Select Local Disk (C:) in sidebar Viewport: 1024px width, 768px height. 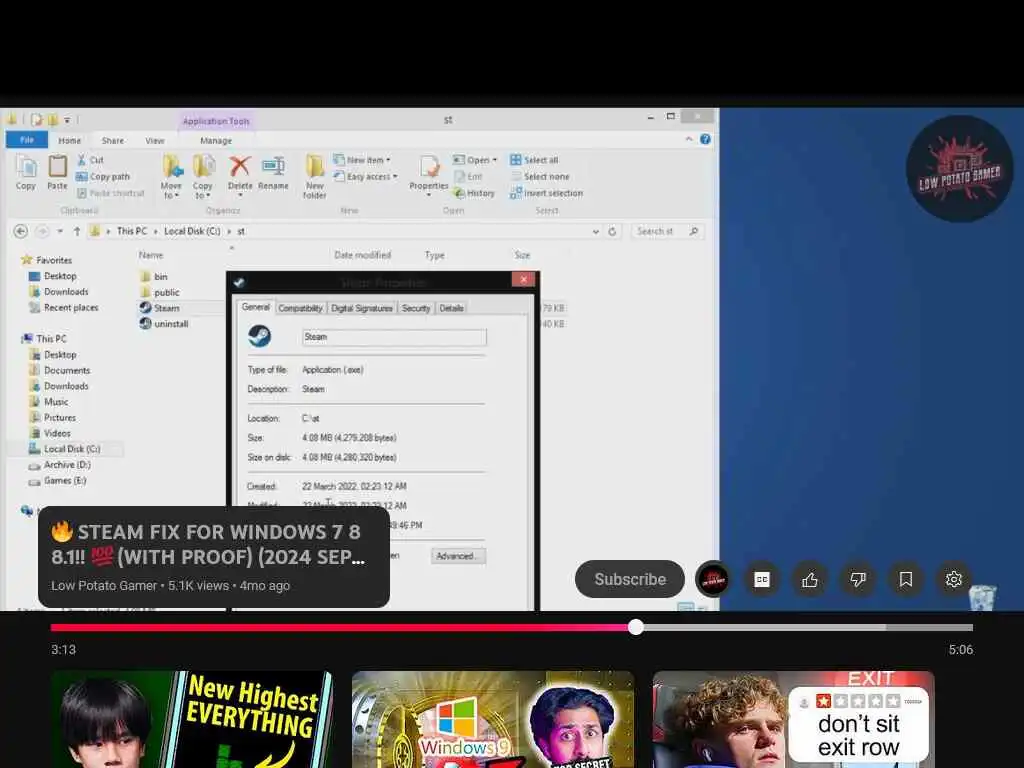pyautogui.click(x=65, y=449)
